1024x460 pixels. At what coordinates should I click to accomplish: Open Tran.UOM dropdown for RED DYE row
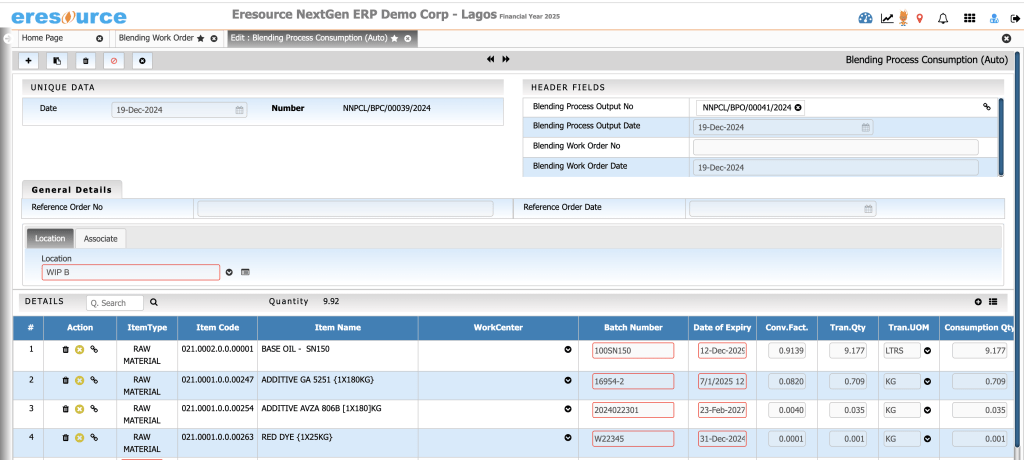[927, 439]
